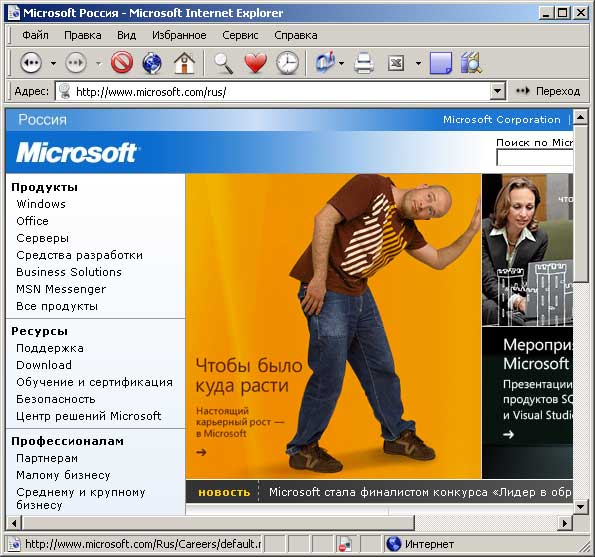This screenshot has width=595, height=557.
Task: Expand the Forward button history dropdown
Action: pyautogui.click(x=99, y=63)
